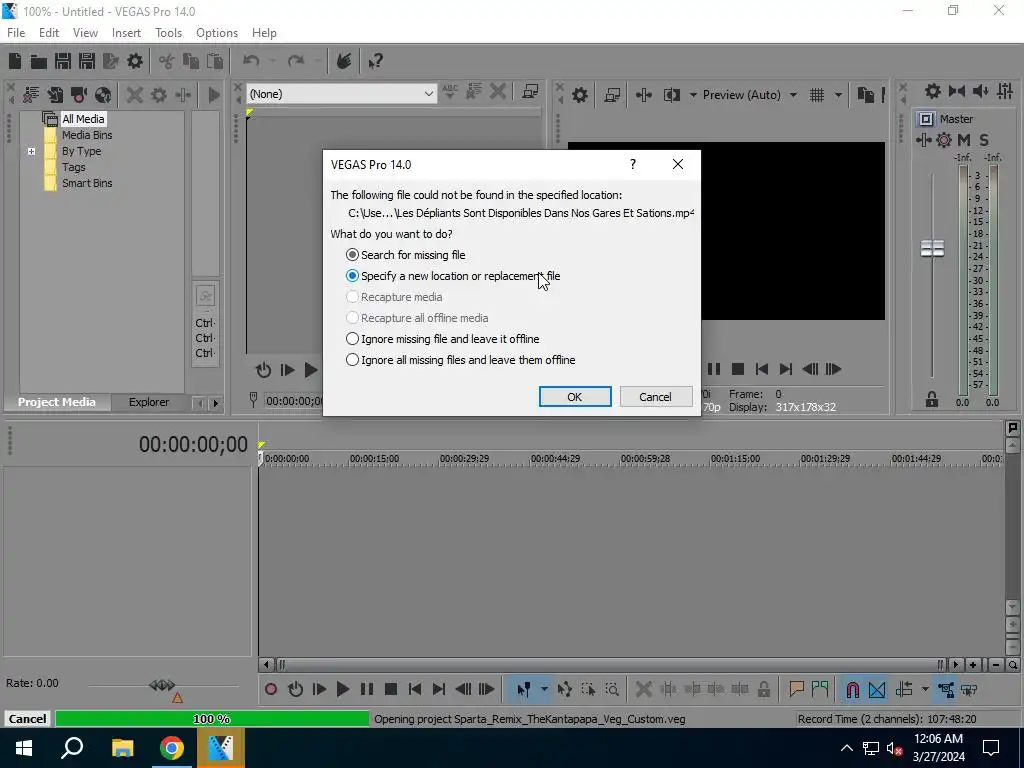Screen dimensions: 1024x768
Task: Open Overlays grid dropdown arrow
Action: tap(838, 95)
